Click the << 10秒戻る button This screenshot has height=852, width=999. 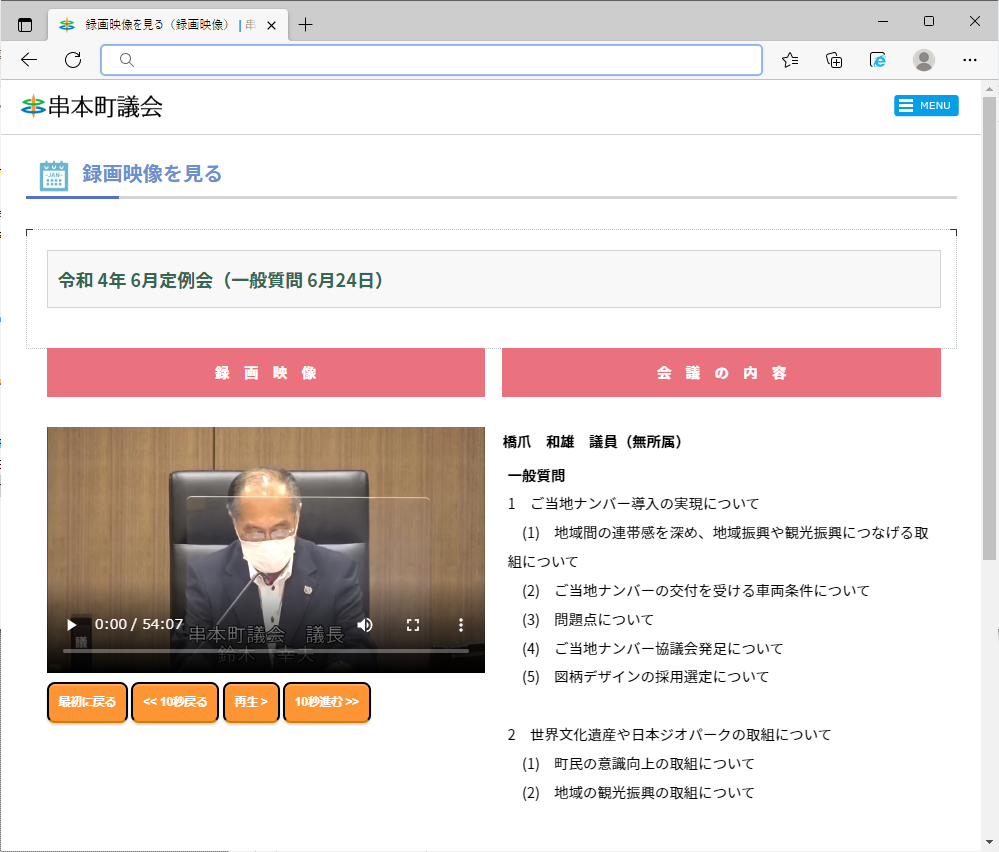175,702
